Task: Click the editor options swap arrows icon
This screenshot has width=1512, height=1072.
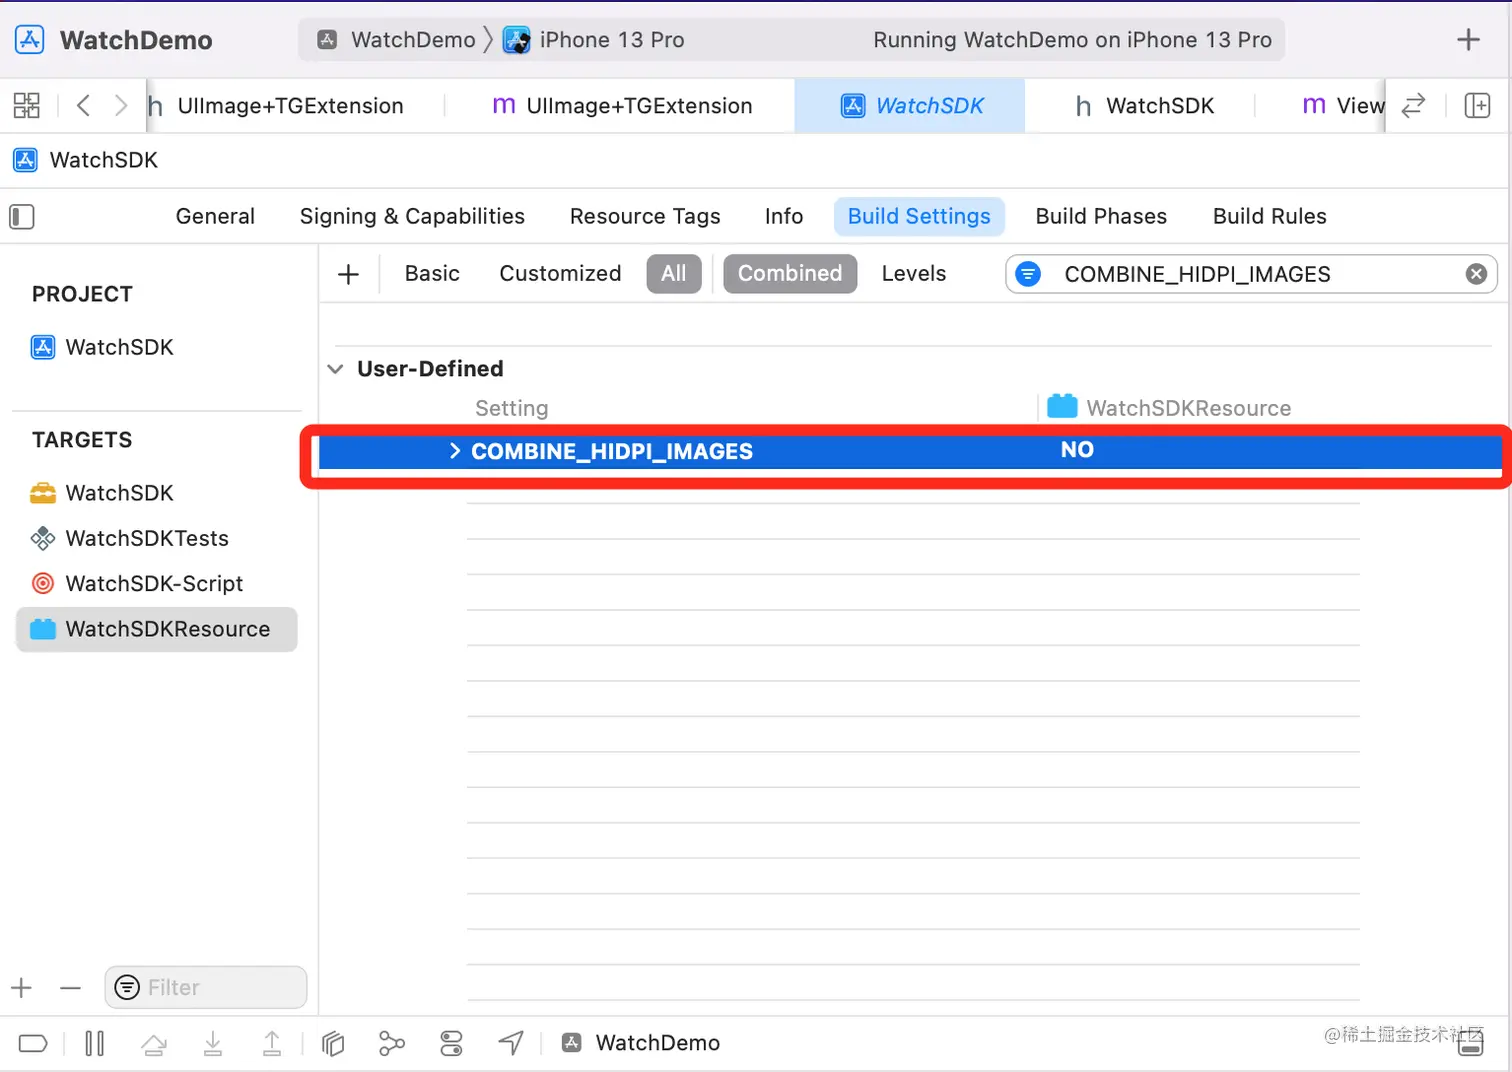Action: pos(1413,105)
